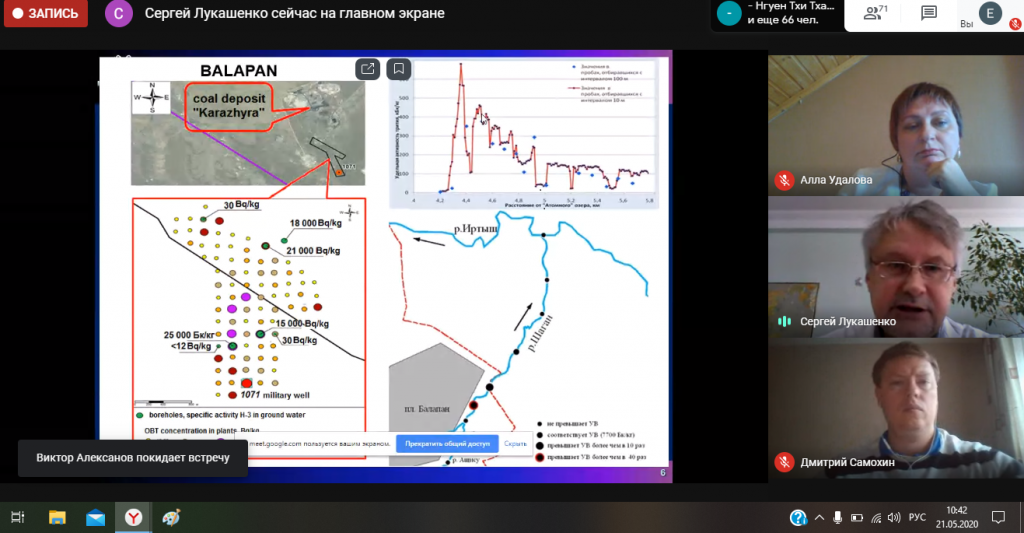Select Сергей Лукашенко's video tile
Viewport: 1024px width, 533px height.
[896, 267]
